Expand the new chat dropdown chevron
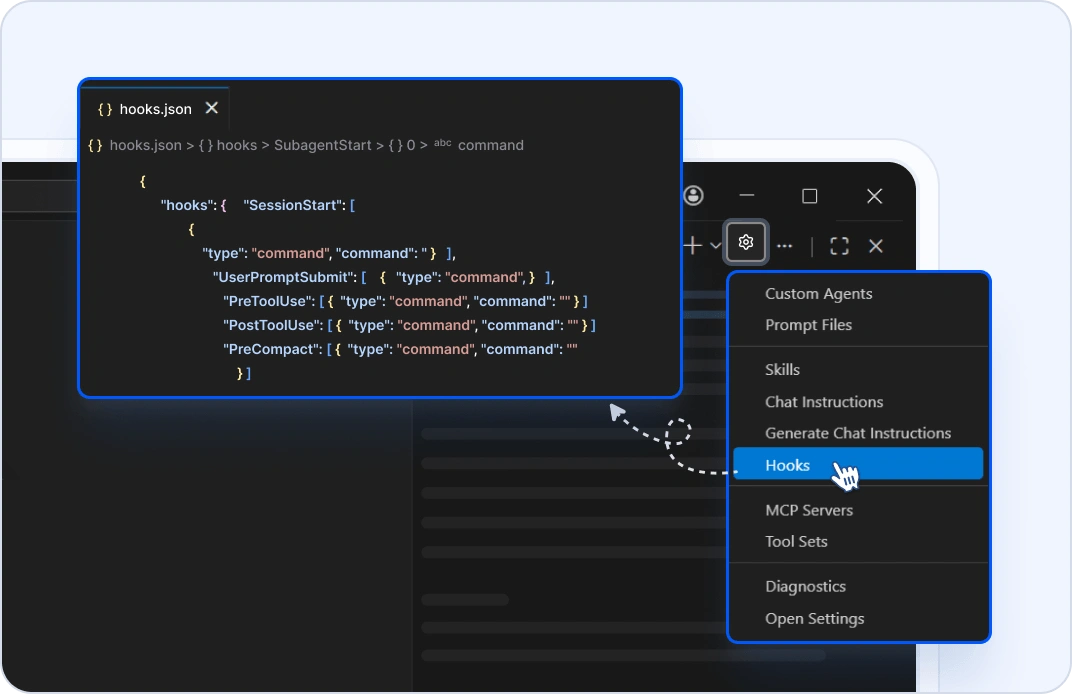The image size is (1072, 694). (x=715, y=245)
